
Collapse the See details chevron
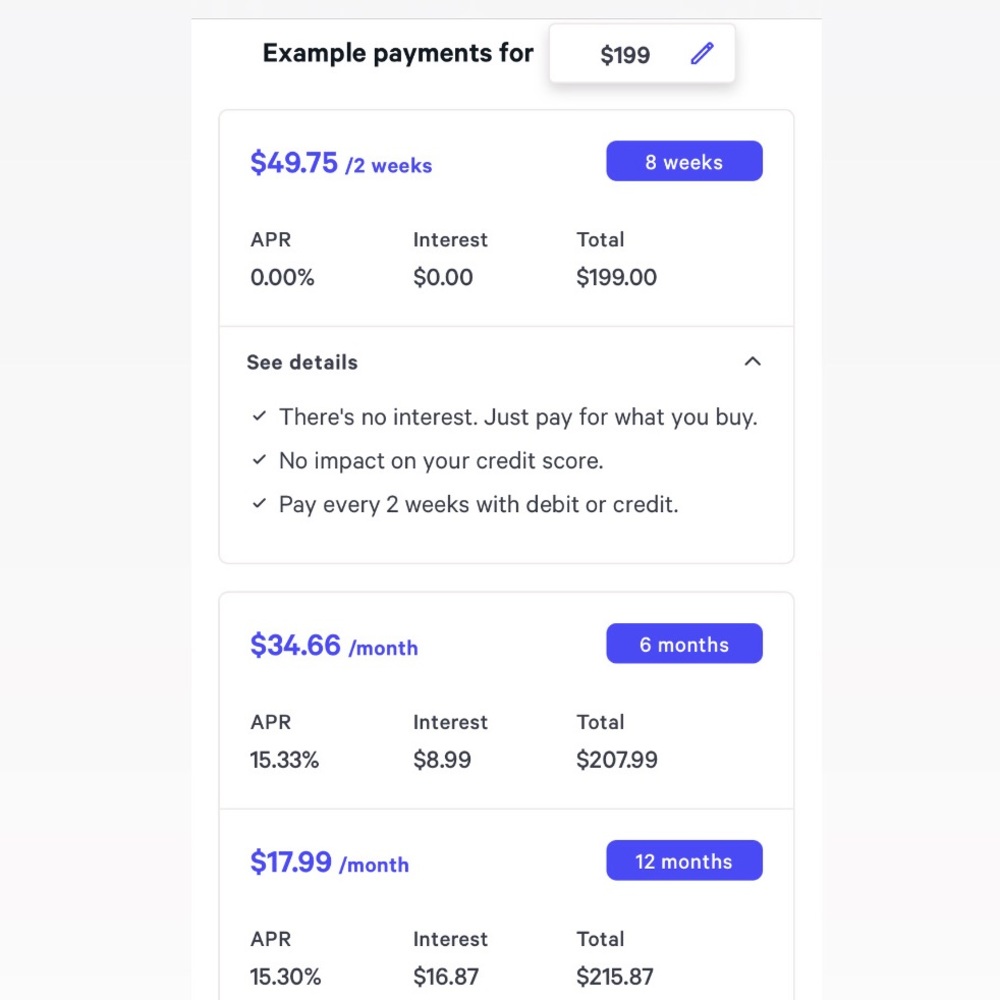(x=753, y=362)
